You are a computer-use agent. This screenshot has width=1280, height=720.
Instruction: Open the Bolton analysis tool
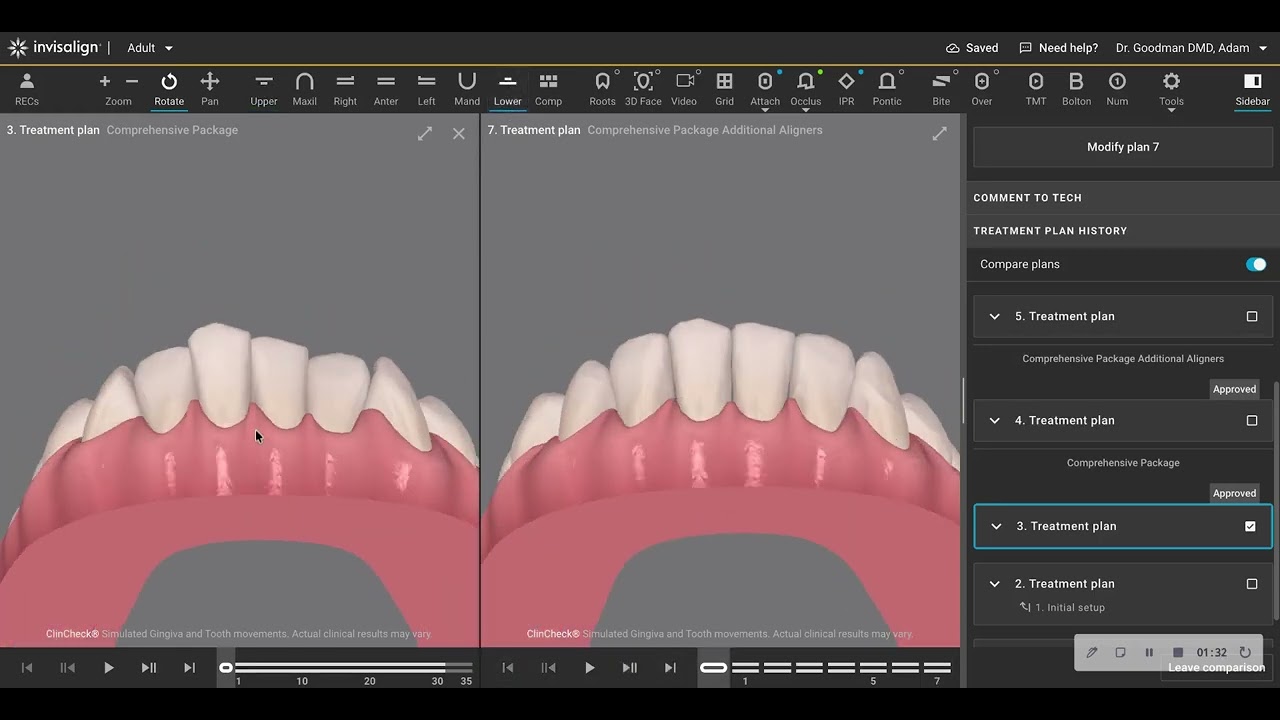pyautogui.click(x=1077, y=89)
